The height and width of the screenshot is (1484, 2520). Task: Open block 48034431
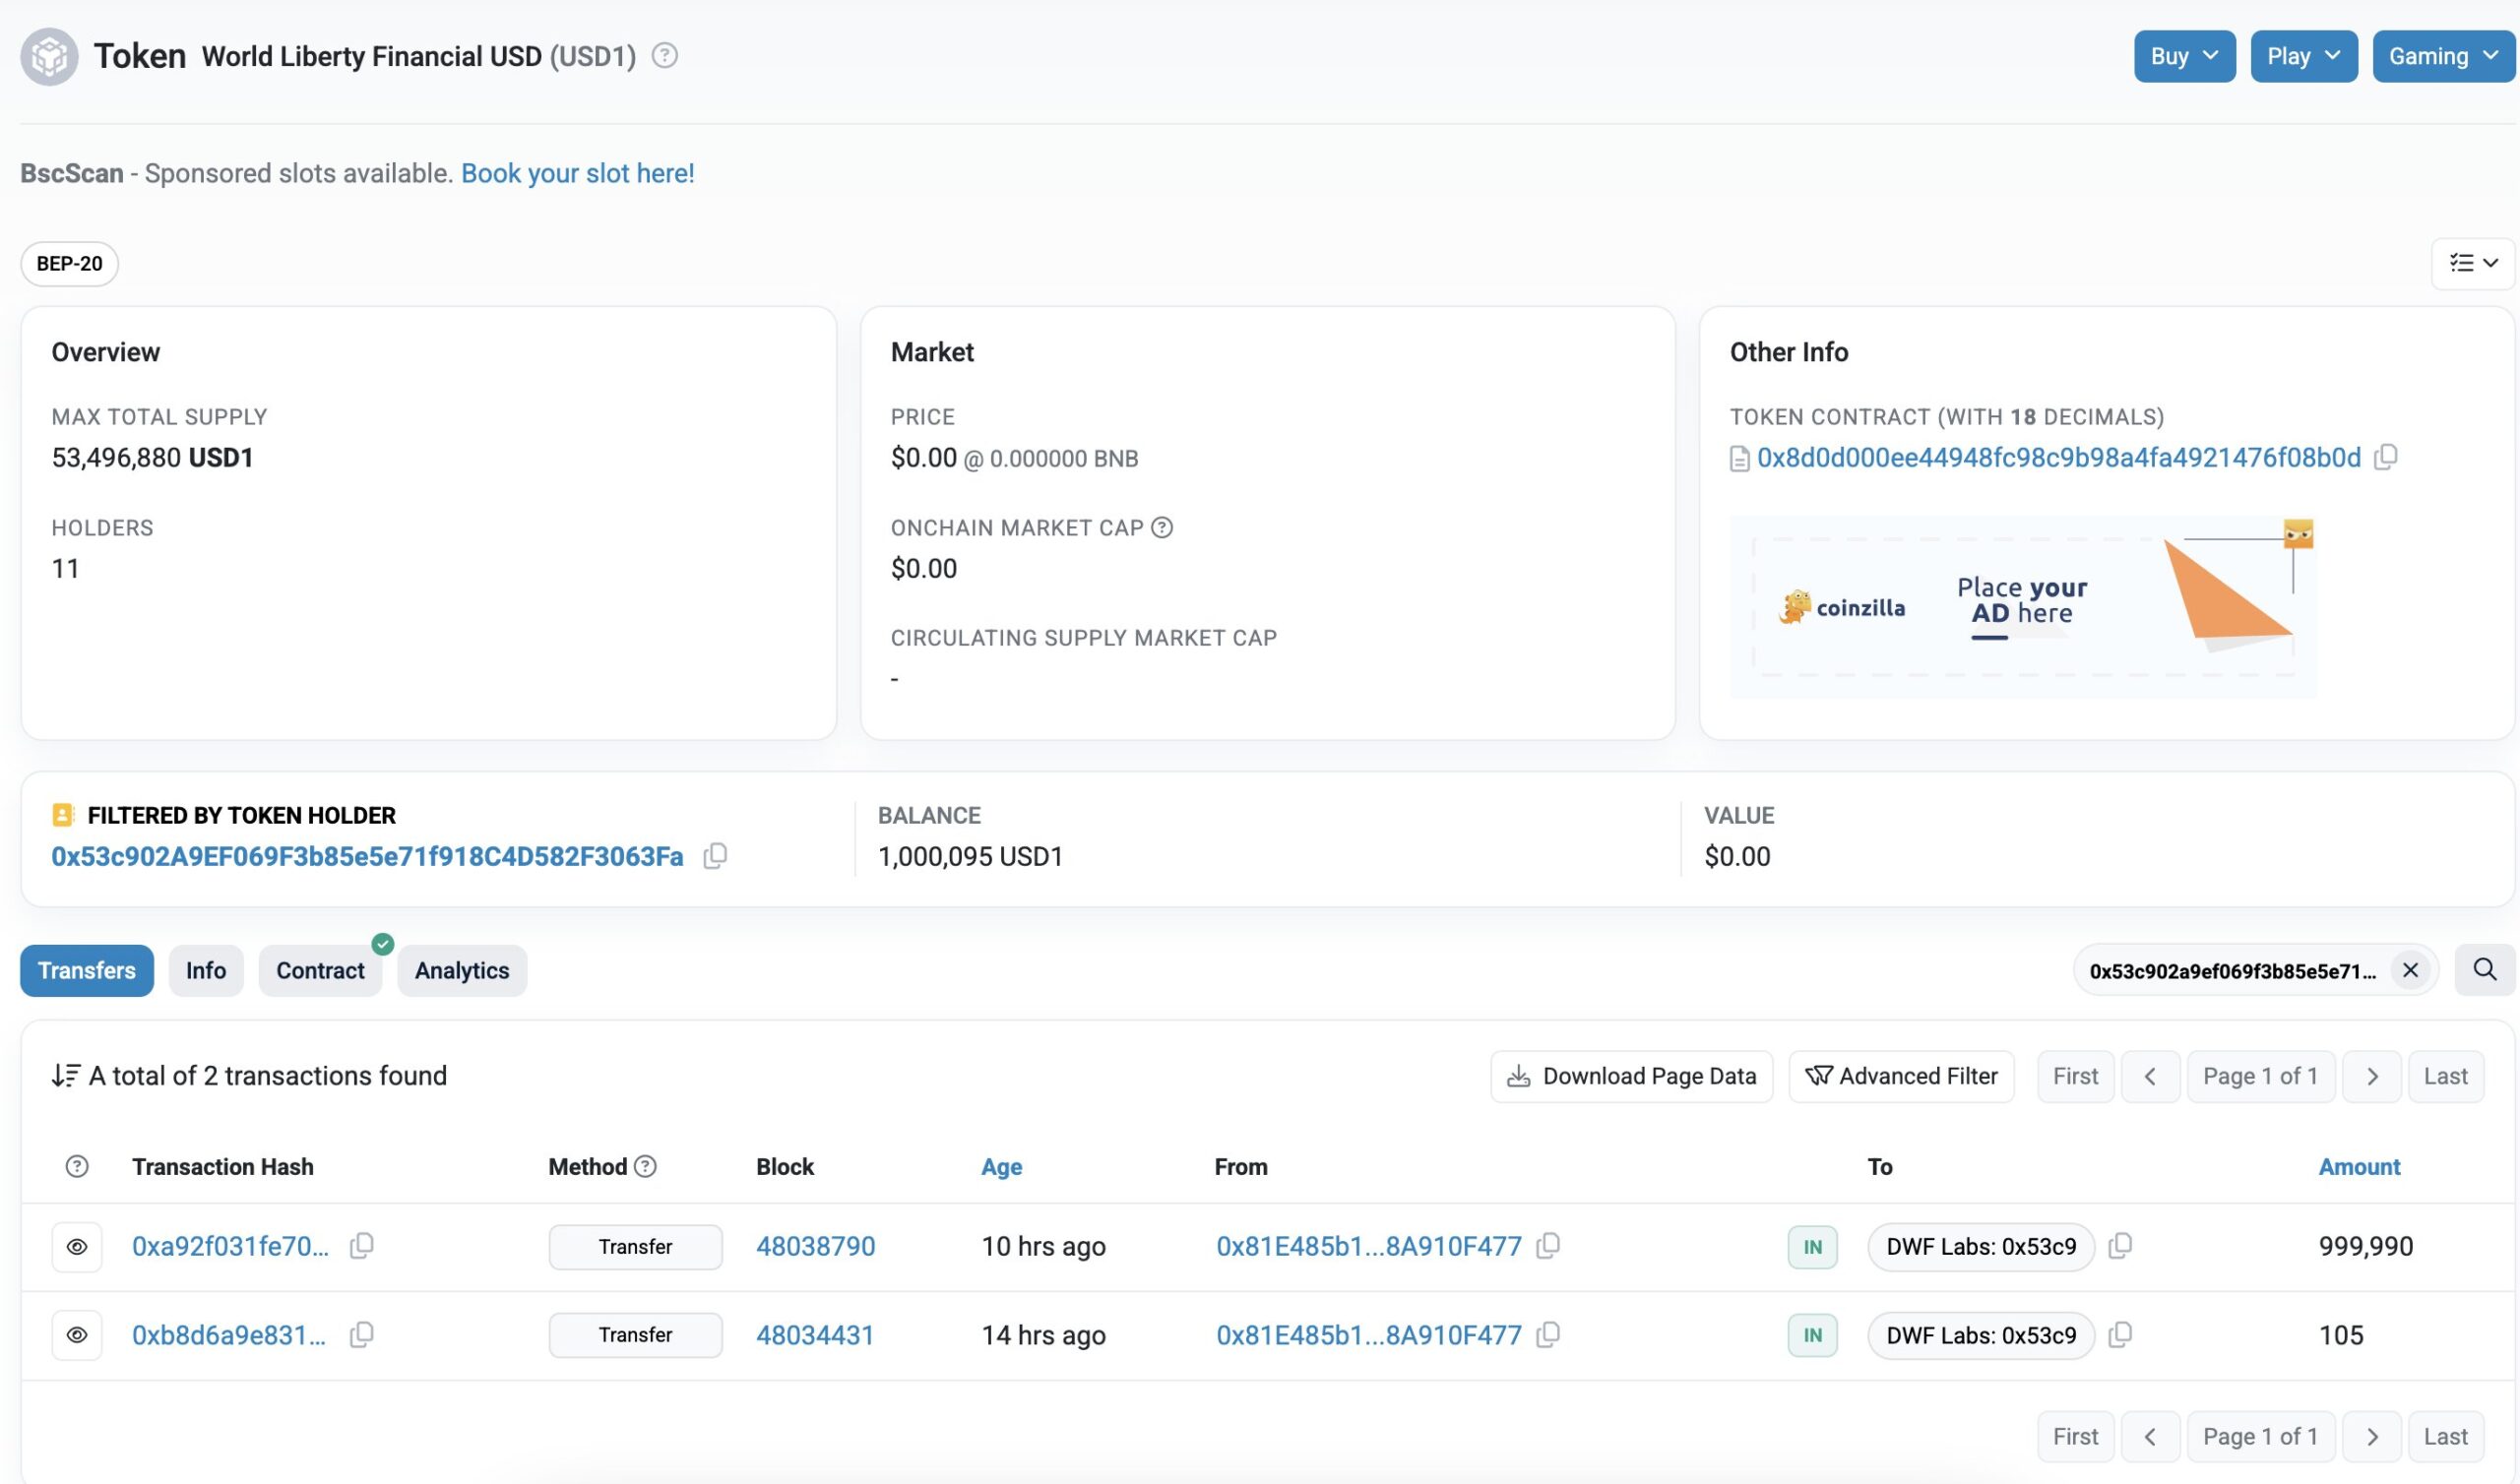tap(815, 1335)
